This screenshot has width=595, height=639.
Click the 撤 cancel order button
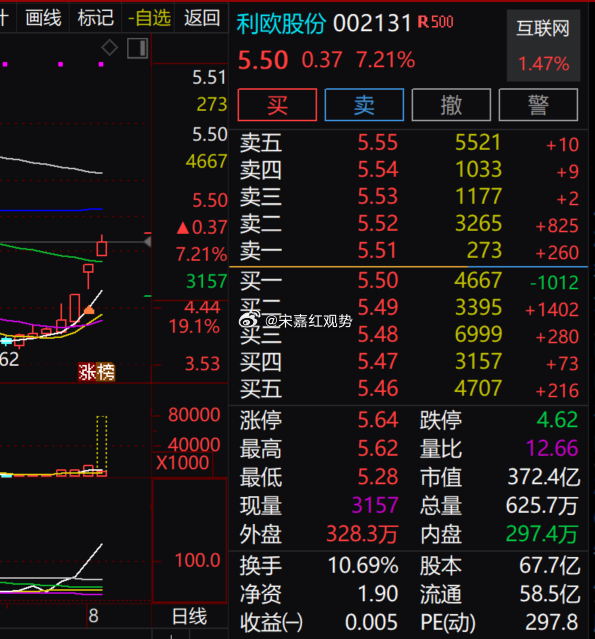pos(451,105)
